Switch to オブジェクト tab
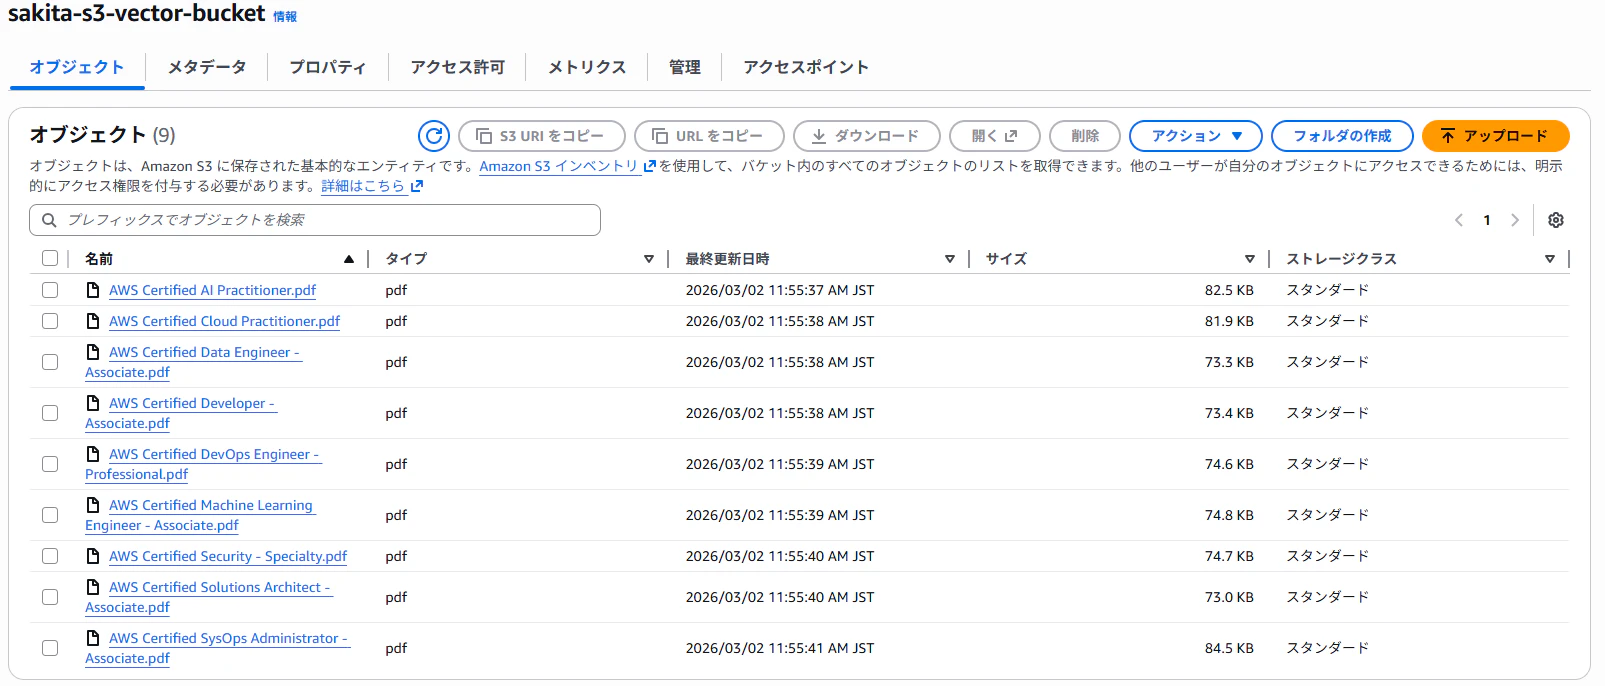 pyautogui.click(x=77, y=67)
